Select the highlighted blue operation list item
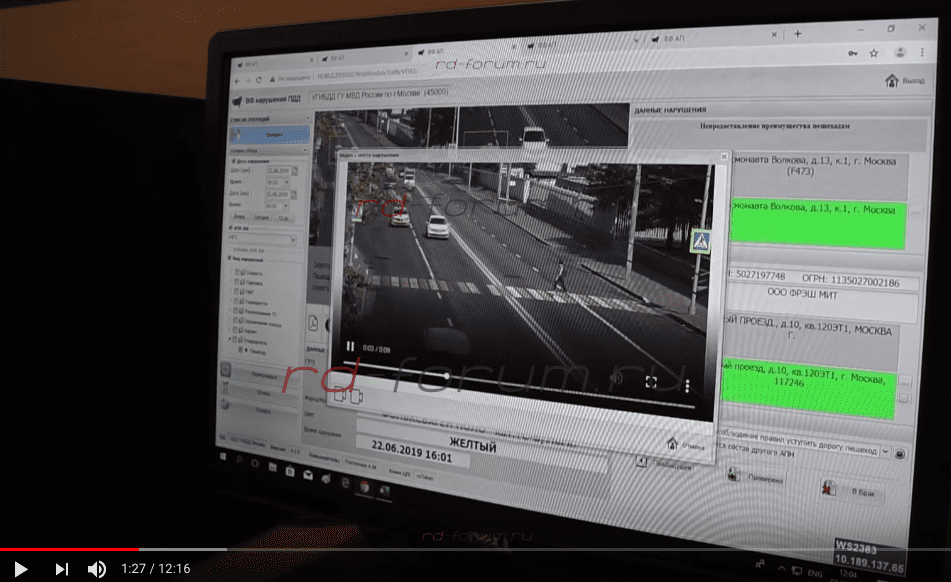The image size is (951, 582). tap(271, 135)
